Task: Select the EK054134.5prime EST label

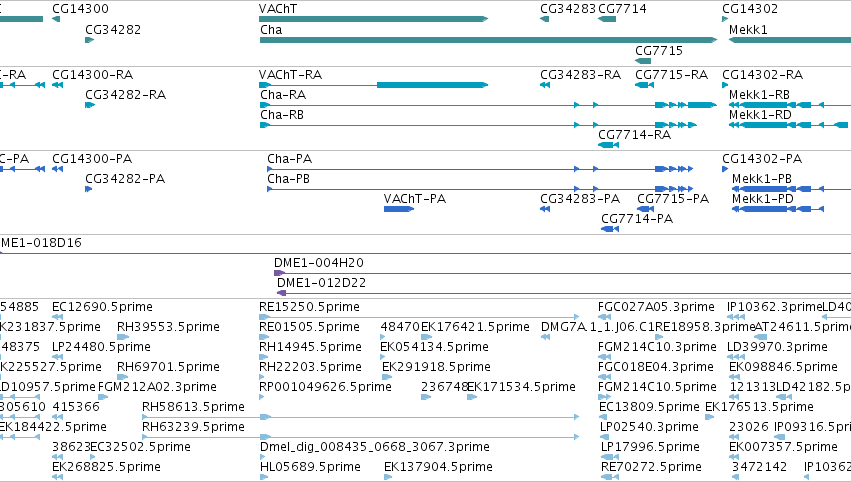Action: pyautogui.click(x=435, y=347)
